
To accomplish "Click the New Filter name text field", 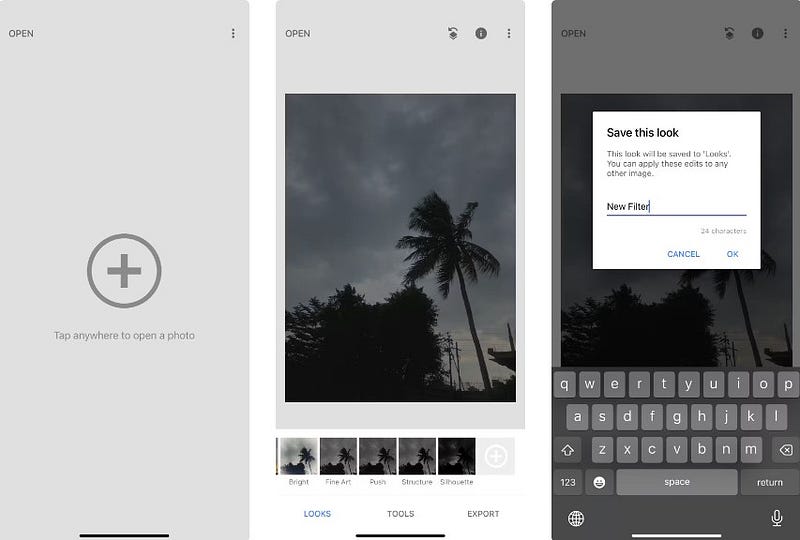I will pos(676,207).
